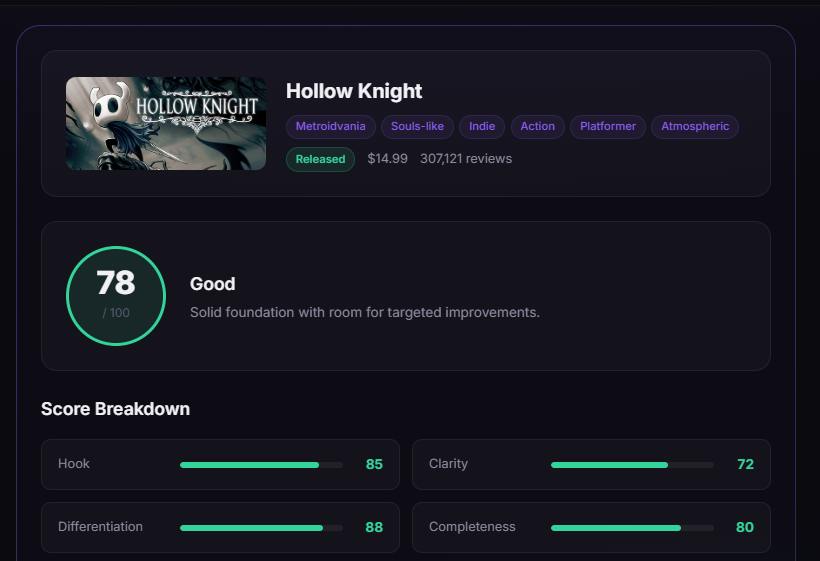Select the Hook score value 85

coord(374,465)
